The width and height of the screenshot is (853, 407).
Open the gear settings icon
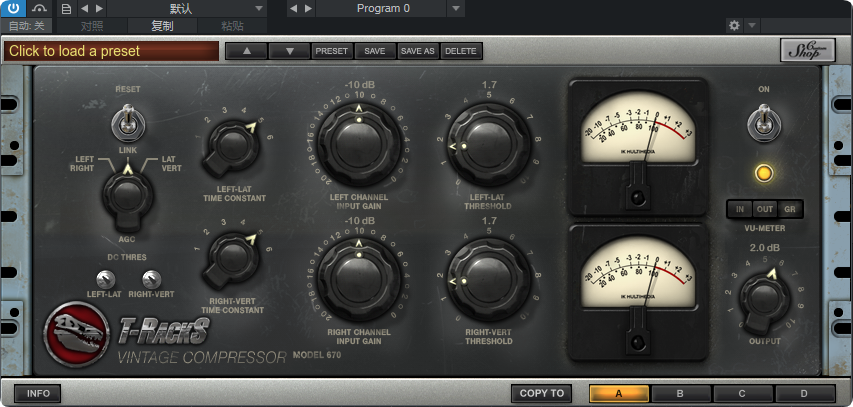(x=734, y=25)
